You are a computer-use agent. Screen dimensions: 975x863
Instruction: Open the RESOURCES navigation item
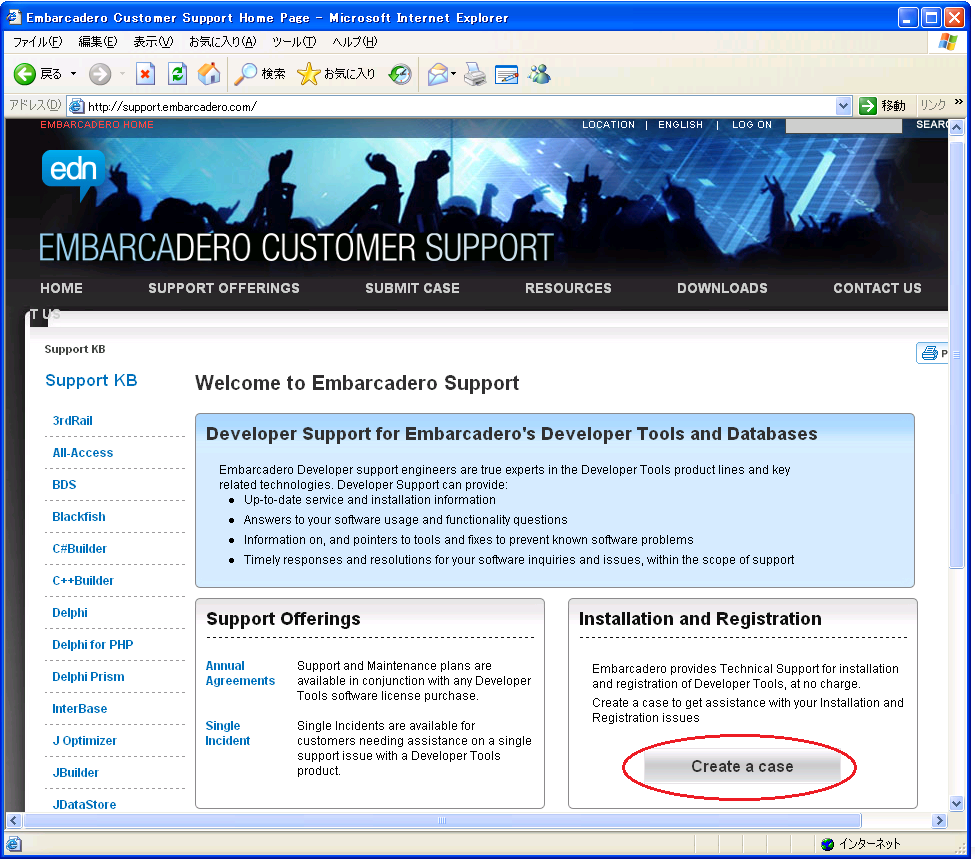pyautogui.click(x=568, y=288)
